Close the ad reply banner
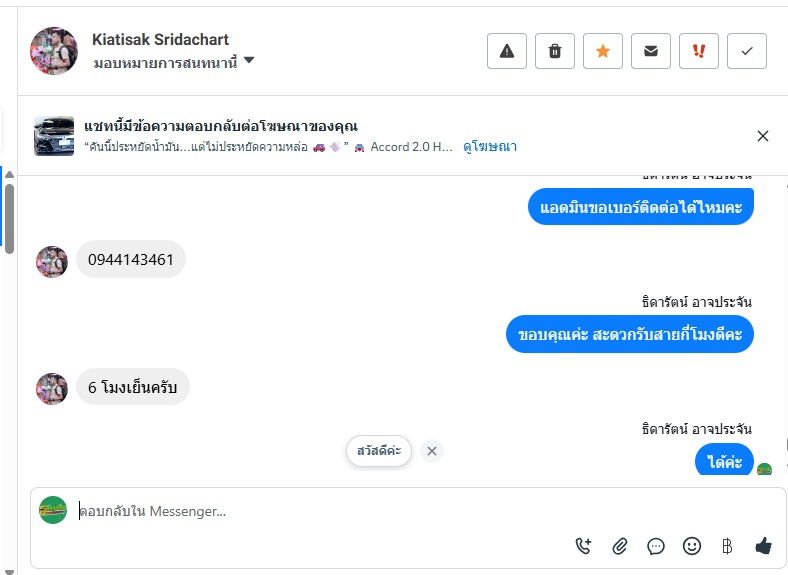The width and height of the screenshot is (788, 575). point(763,136)
